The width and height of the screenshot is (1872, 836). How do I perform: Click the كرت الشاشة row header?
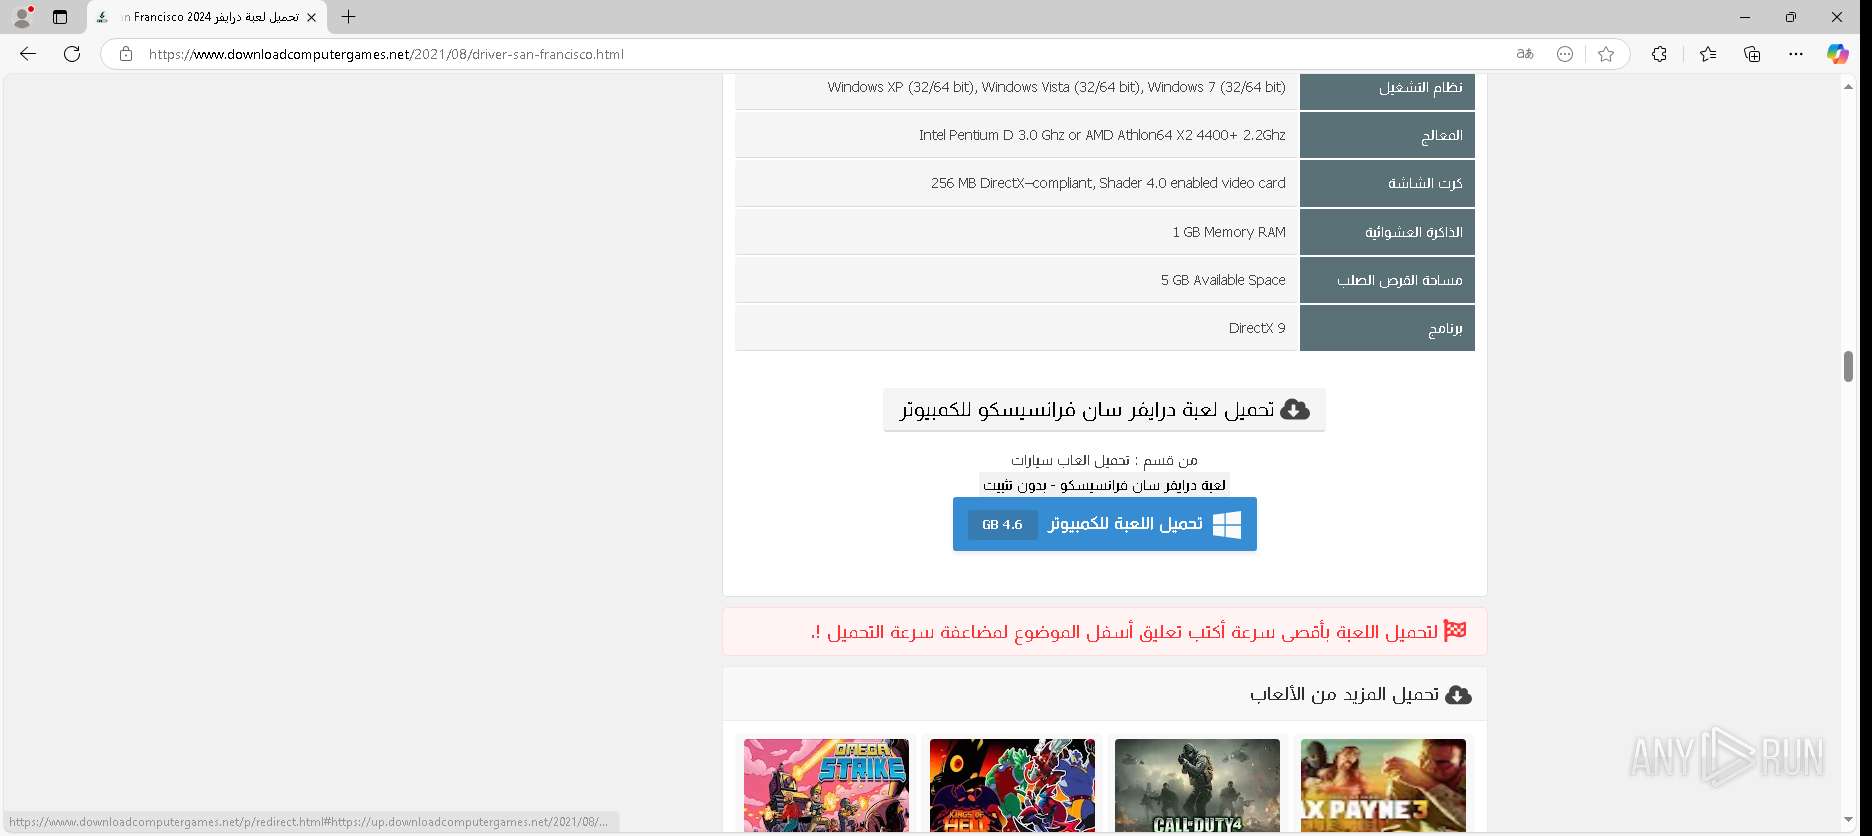(x=1387, y=184)
